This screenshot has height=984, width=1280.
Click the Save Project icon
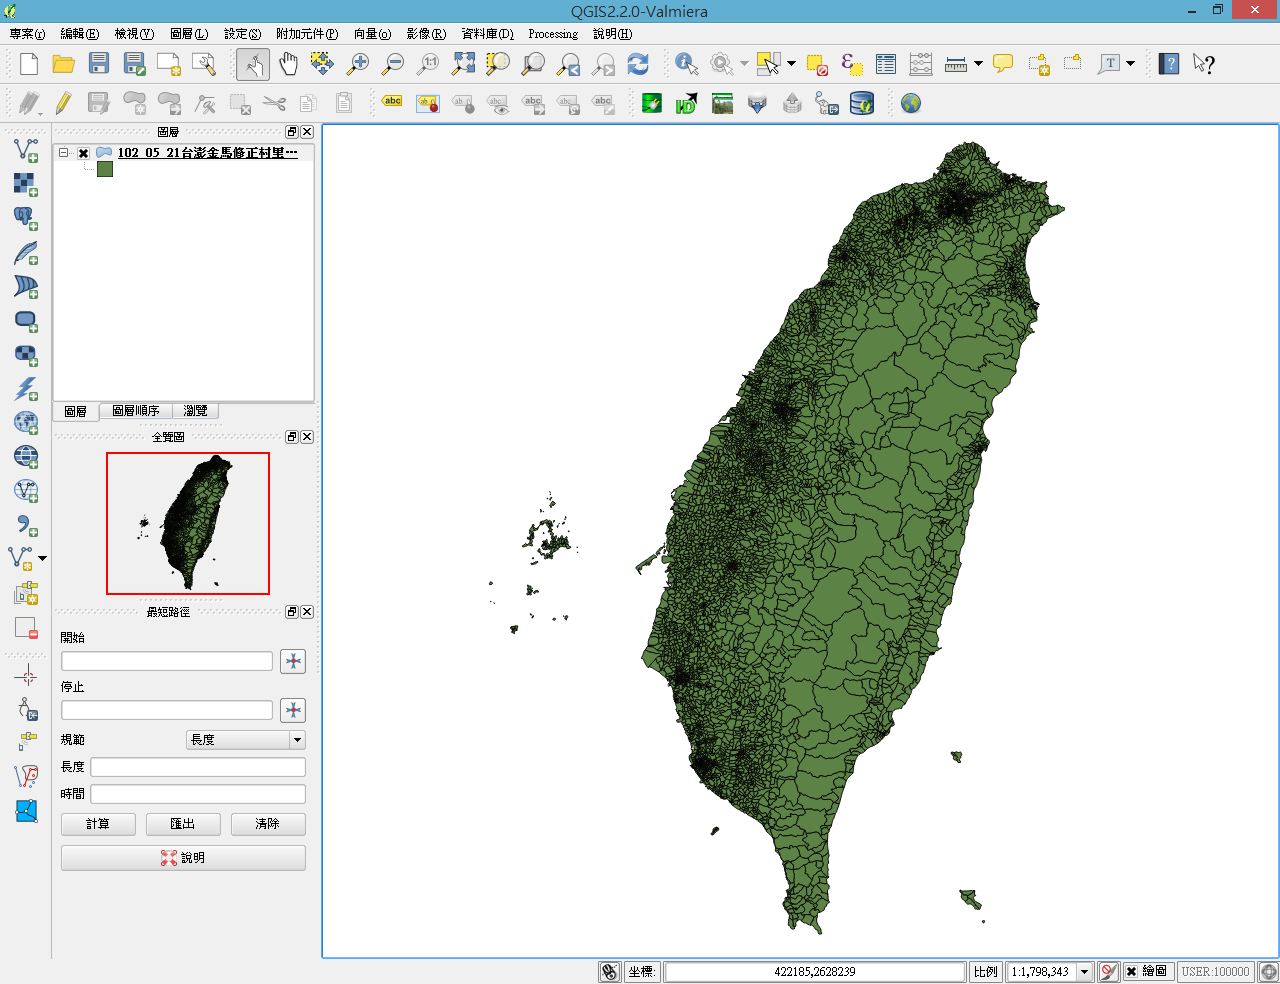[x=99, y=65]
